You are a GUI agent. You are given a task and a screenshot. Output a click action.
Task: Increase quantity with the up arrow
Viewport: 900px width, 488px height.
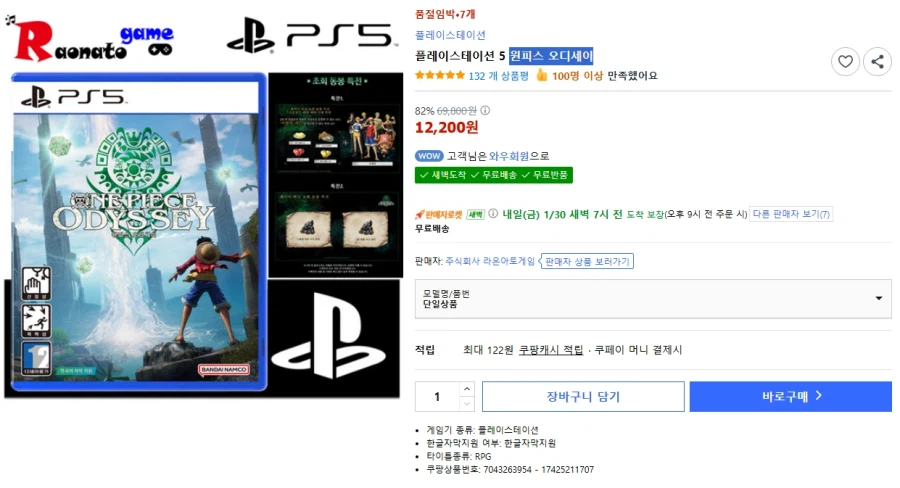coord(467,389)
